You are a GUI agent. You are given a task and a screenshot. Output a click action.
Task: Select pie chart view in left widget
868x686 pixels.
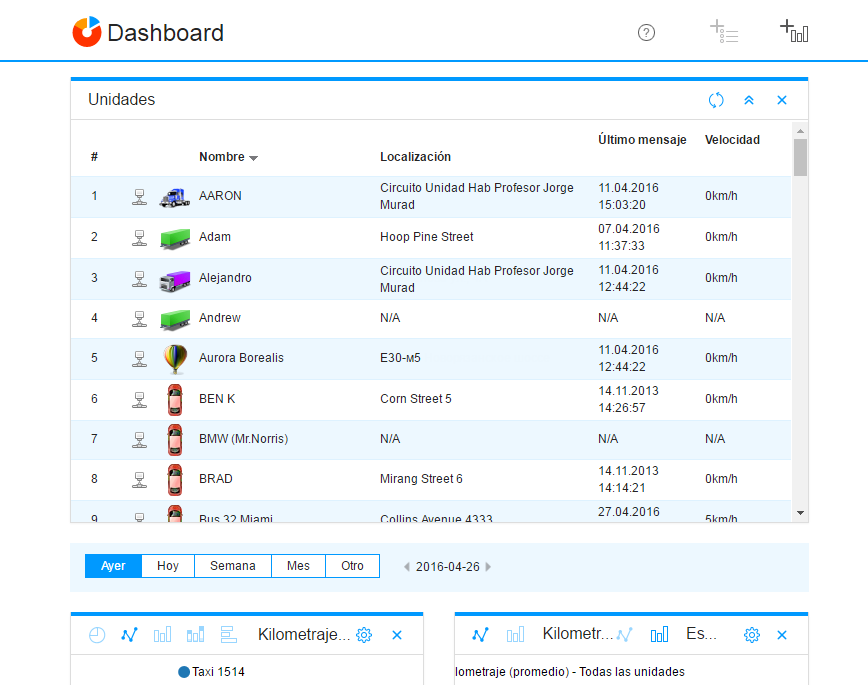[x=97, y=635]
